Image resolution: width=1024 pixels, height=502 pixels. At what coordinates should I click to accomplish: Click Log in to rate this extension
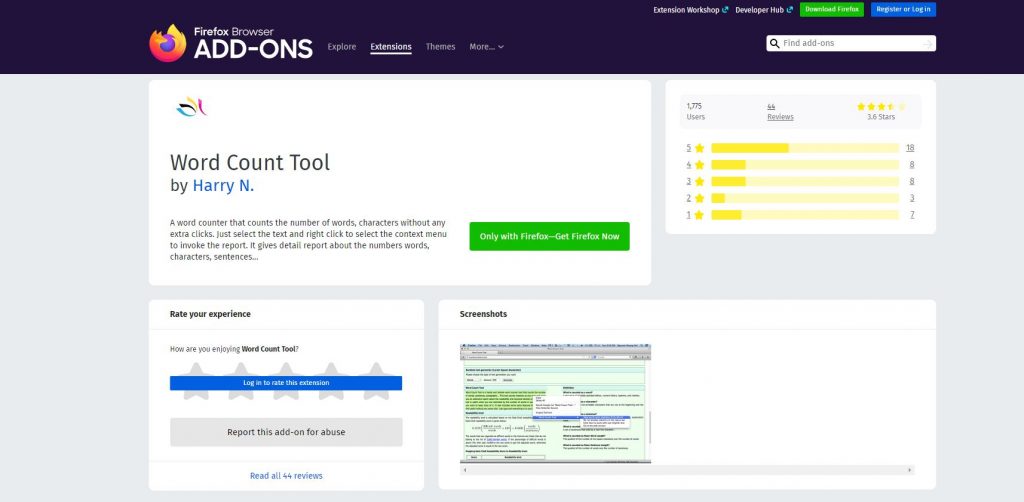click(286, 383)
